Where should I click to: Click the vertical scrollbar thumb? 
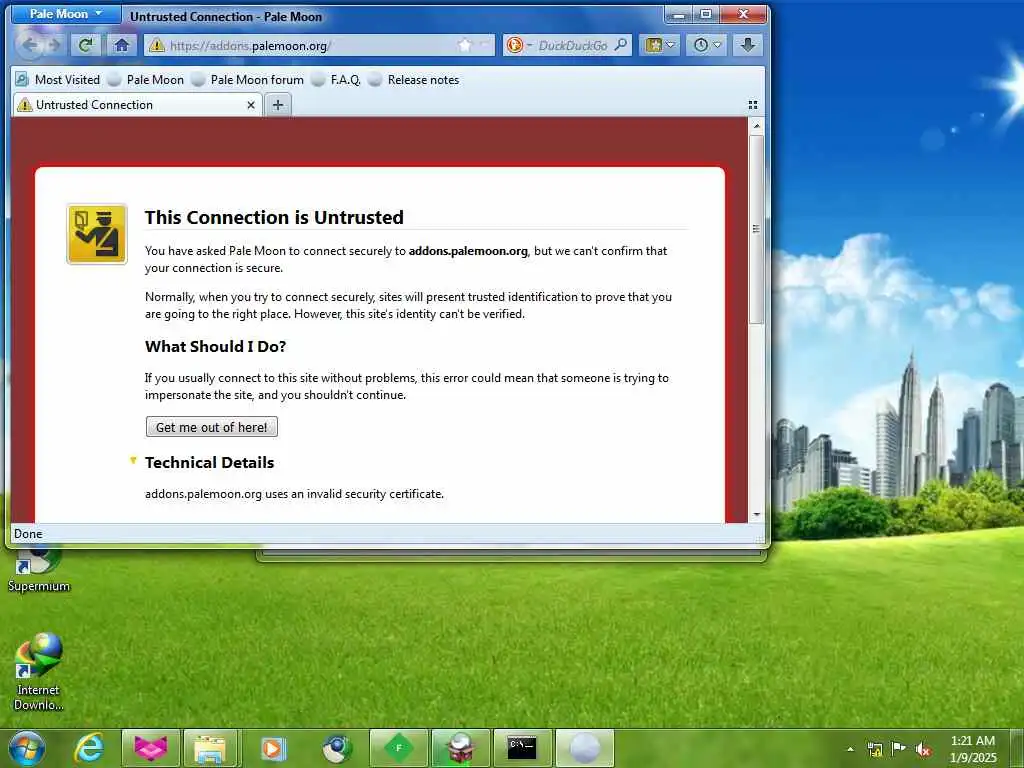point(756,229)
